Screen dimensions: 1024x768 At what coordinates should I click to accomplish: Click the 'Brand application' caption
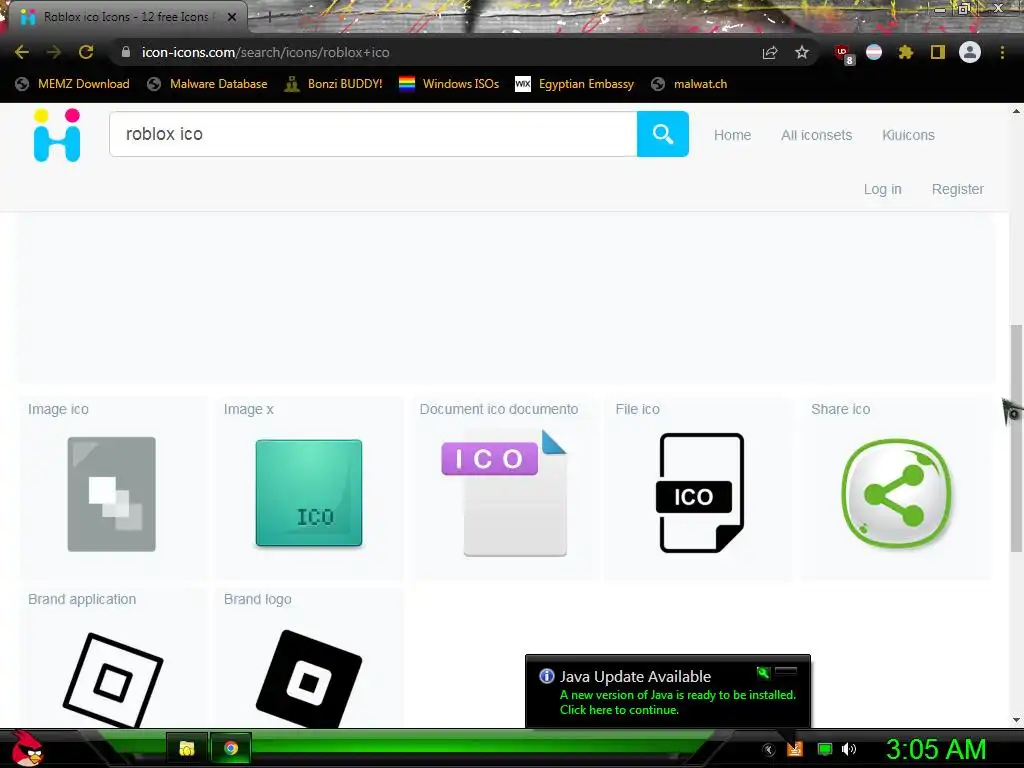click(82, 600)
